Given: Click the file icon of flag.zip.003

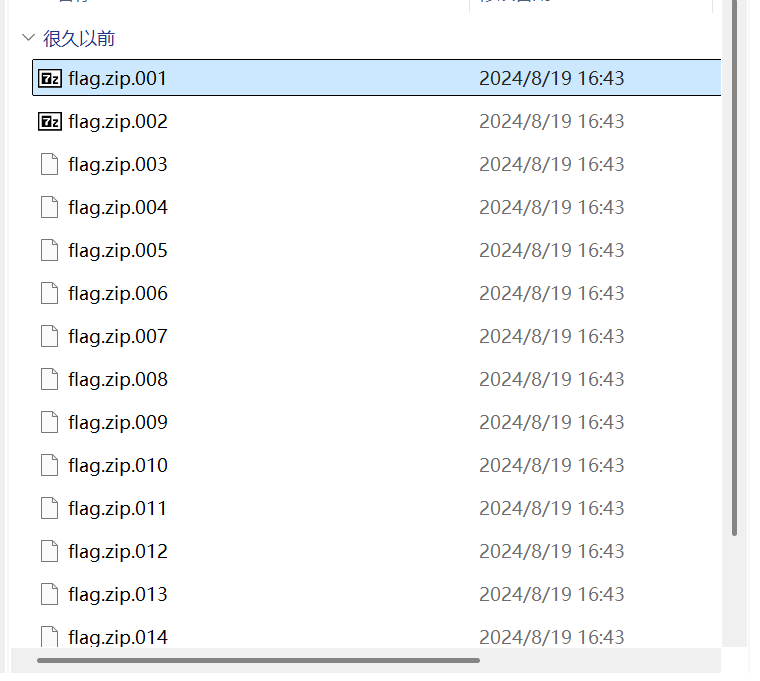Looking at the screenshot, I should [x=49, y=164].
